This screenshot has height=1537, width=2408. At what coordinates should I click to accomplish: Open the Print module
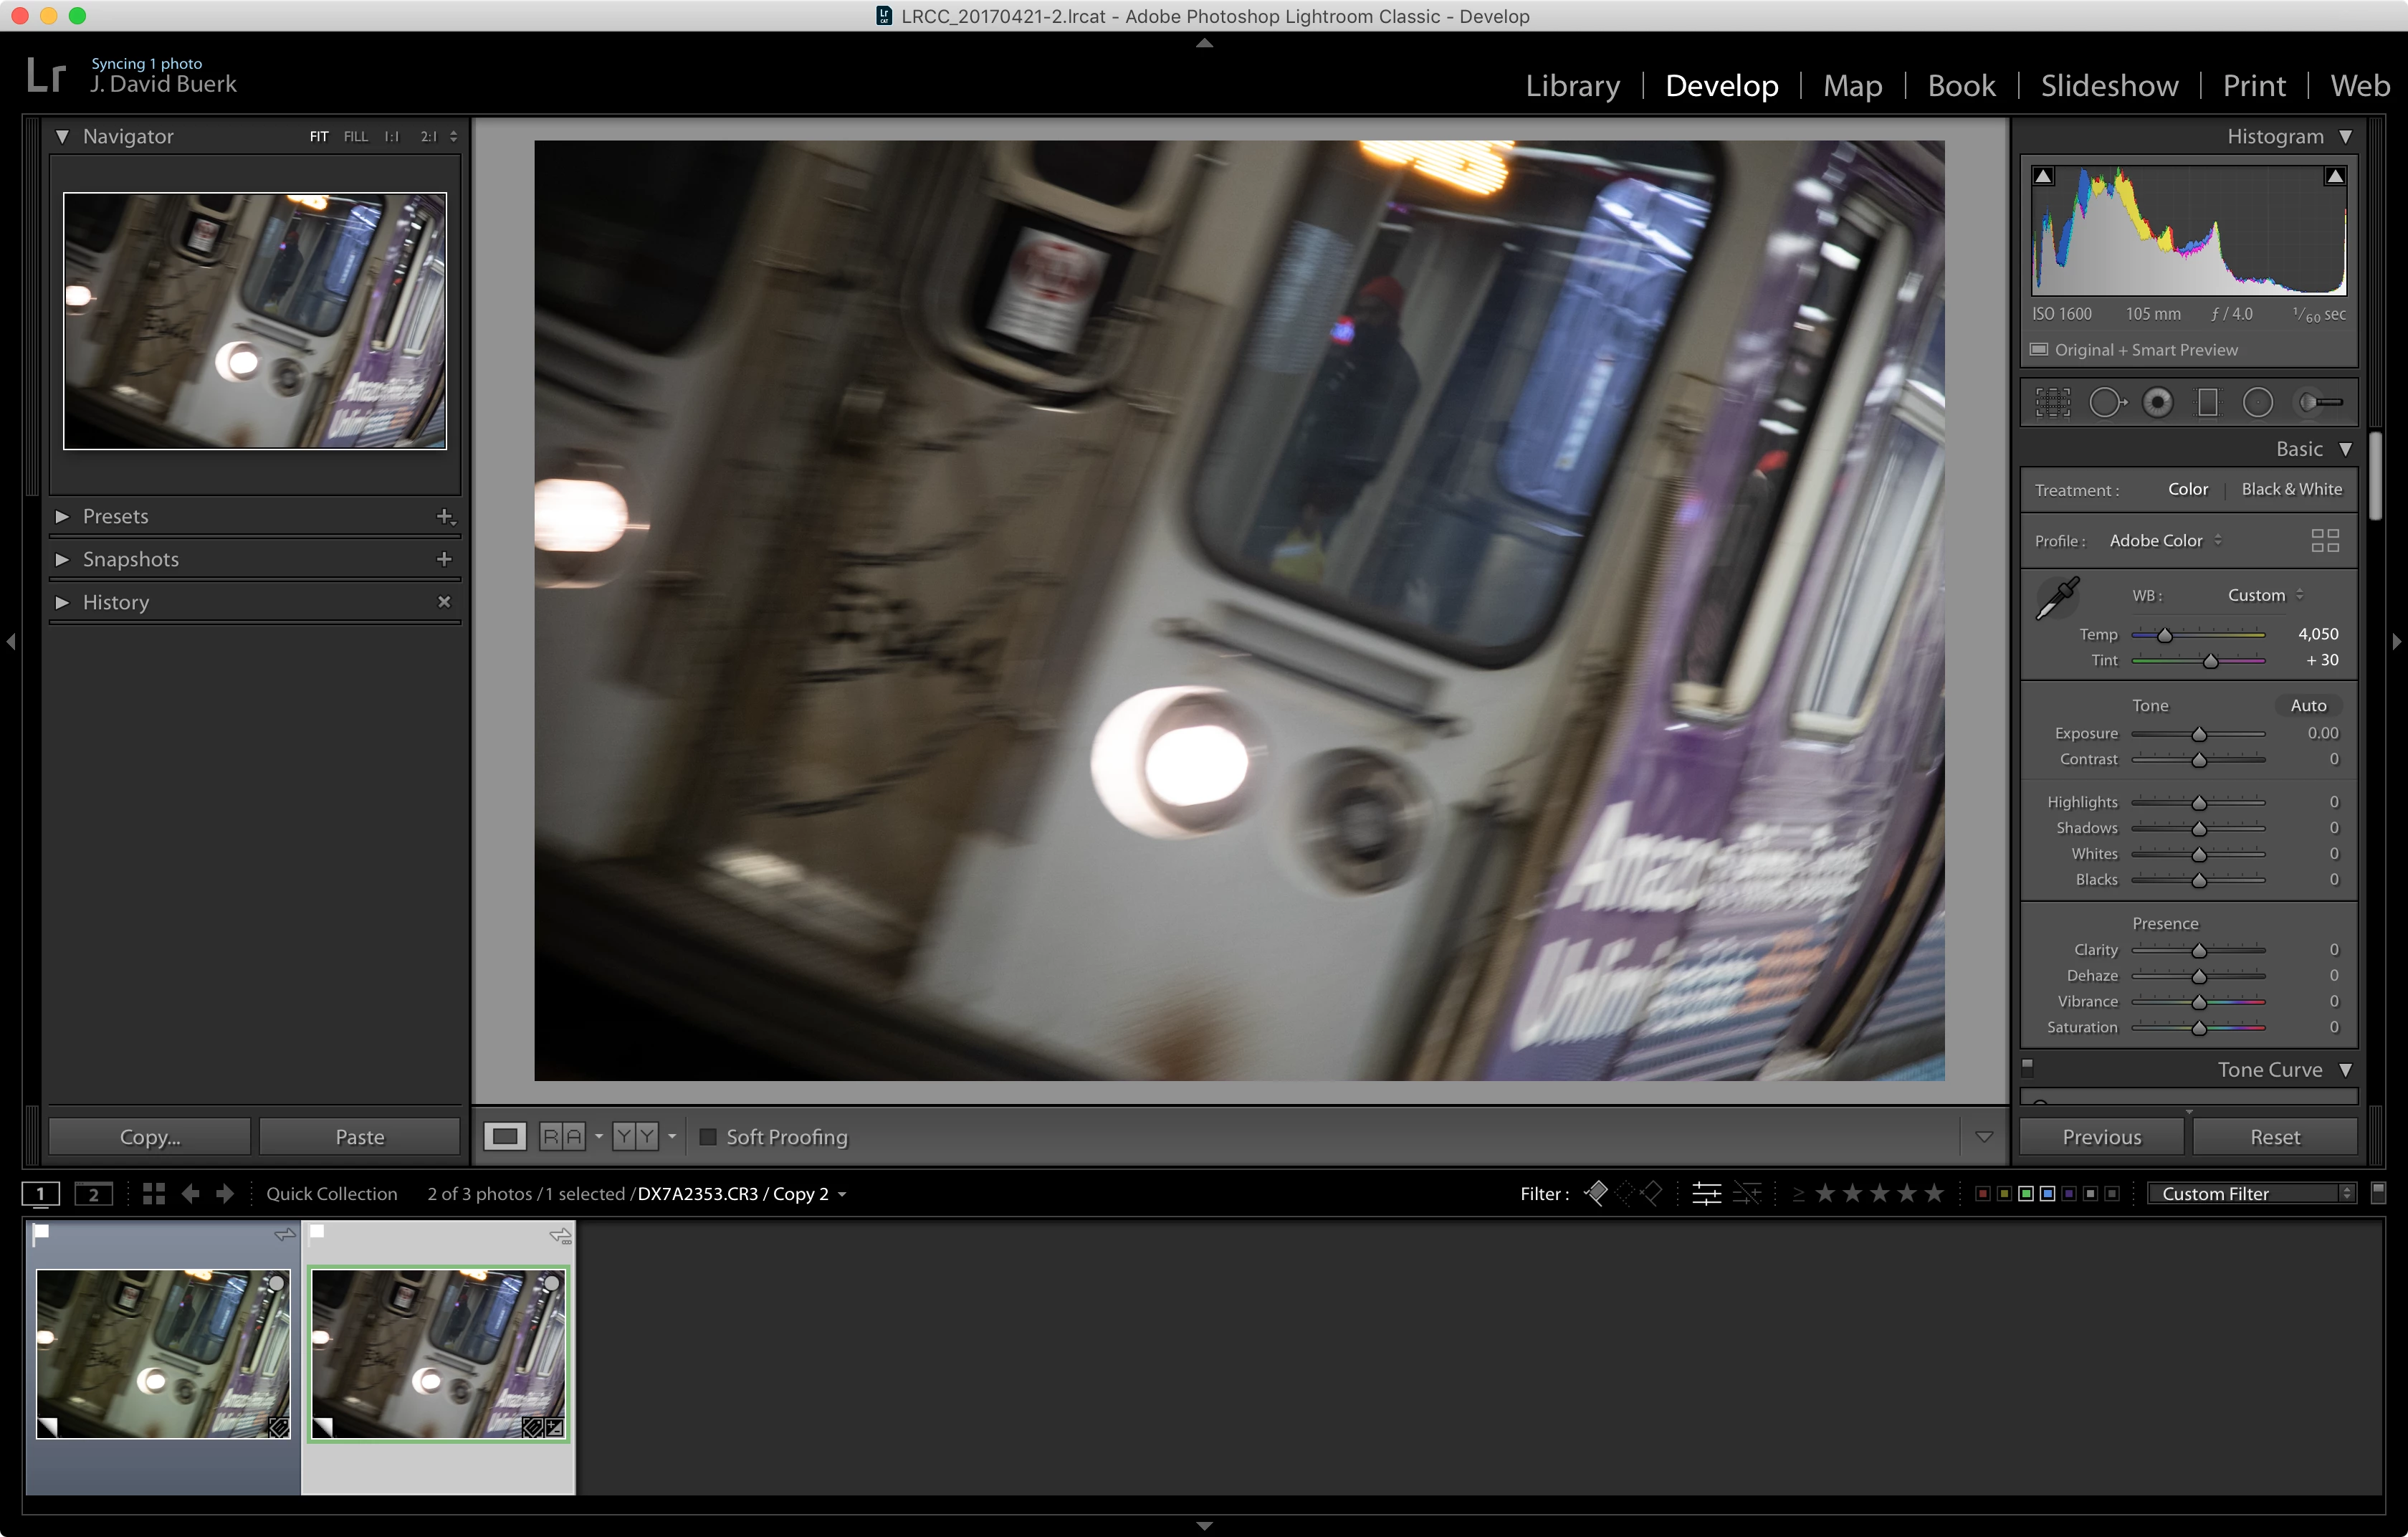click(x=2253, y=86)
